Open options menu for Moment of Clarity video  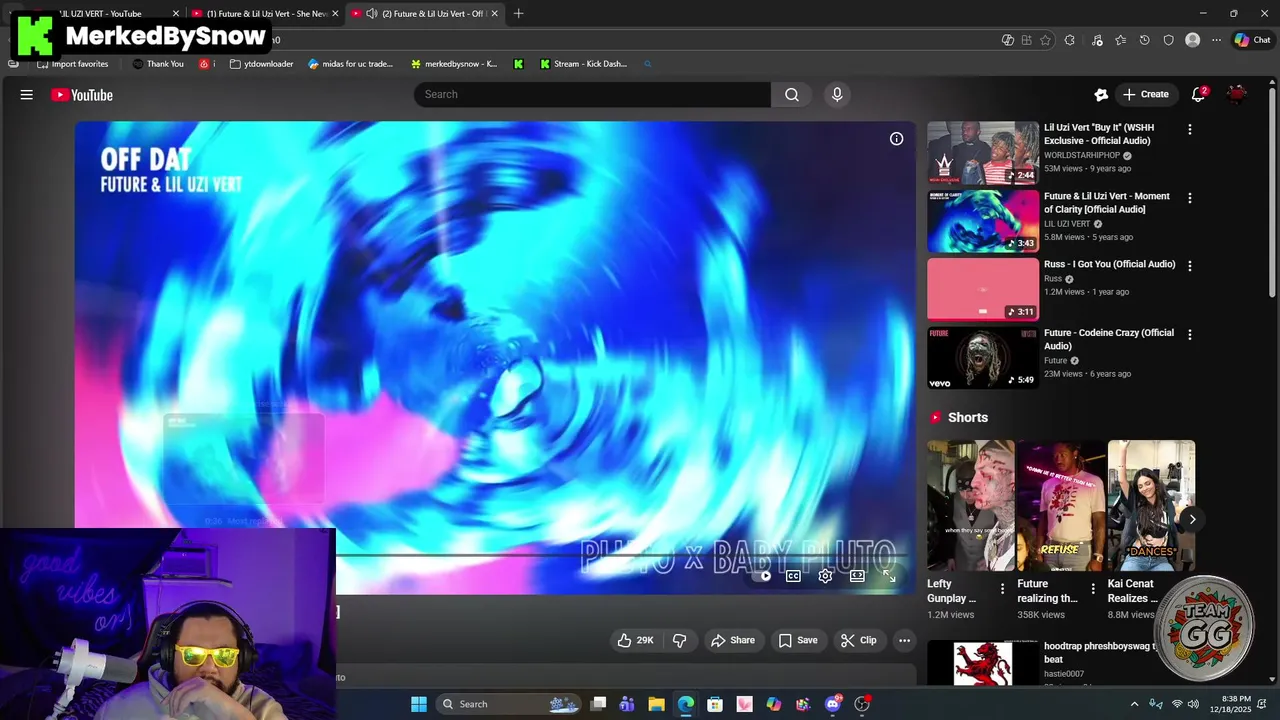pyautogui.click(x=1189, y=198)
